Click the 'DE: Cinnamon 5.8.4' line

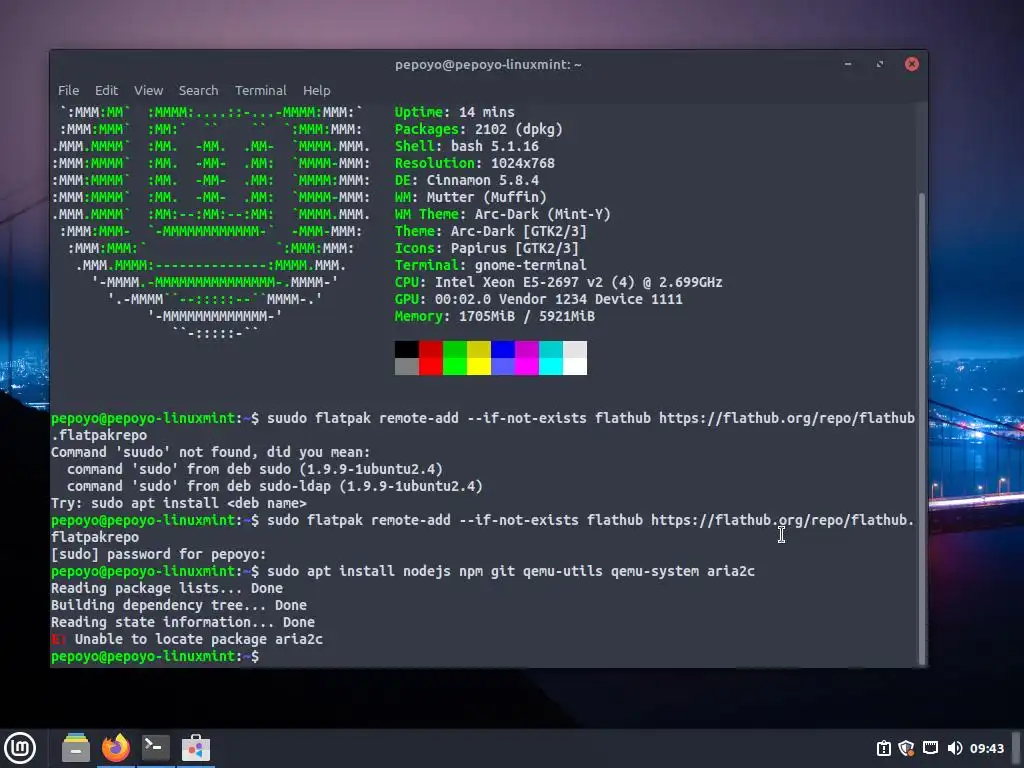tap(467, 180)
